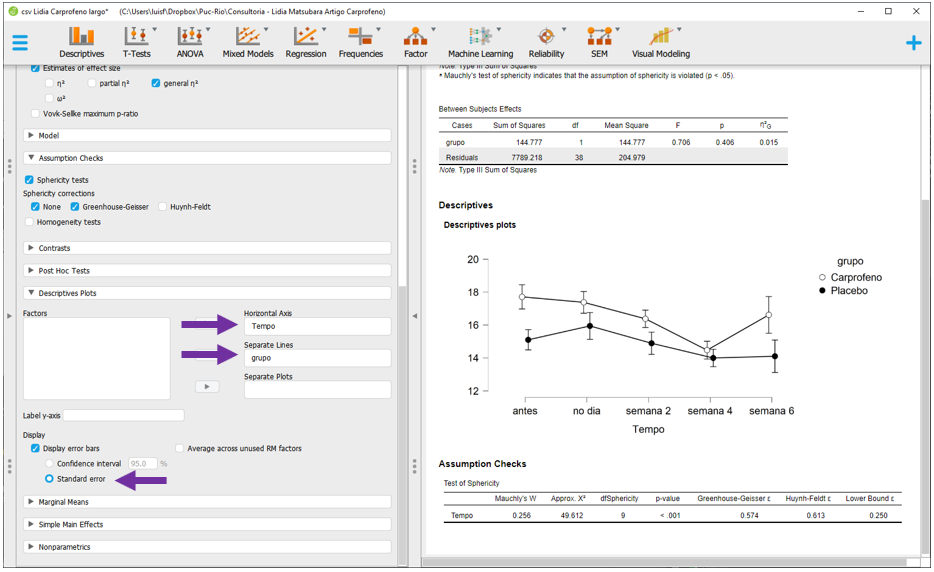Click the Visual Modeling module

point(660,41)
